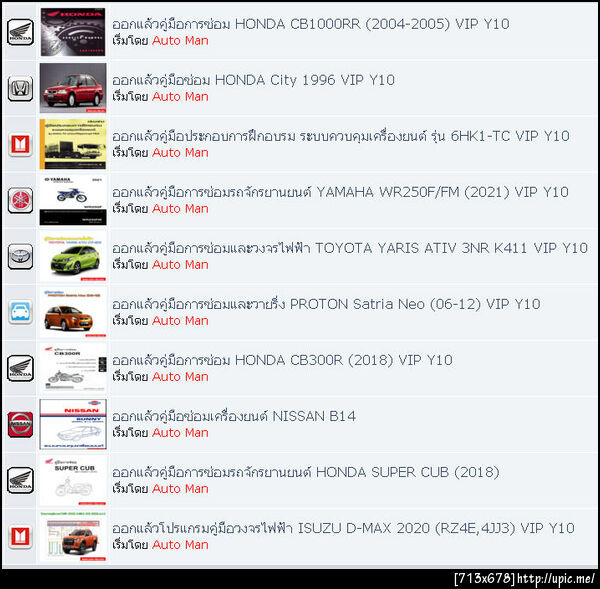Click the red Isuzu icon beside D-MAX 2020

click(x=20, y=536)
